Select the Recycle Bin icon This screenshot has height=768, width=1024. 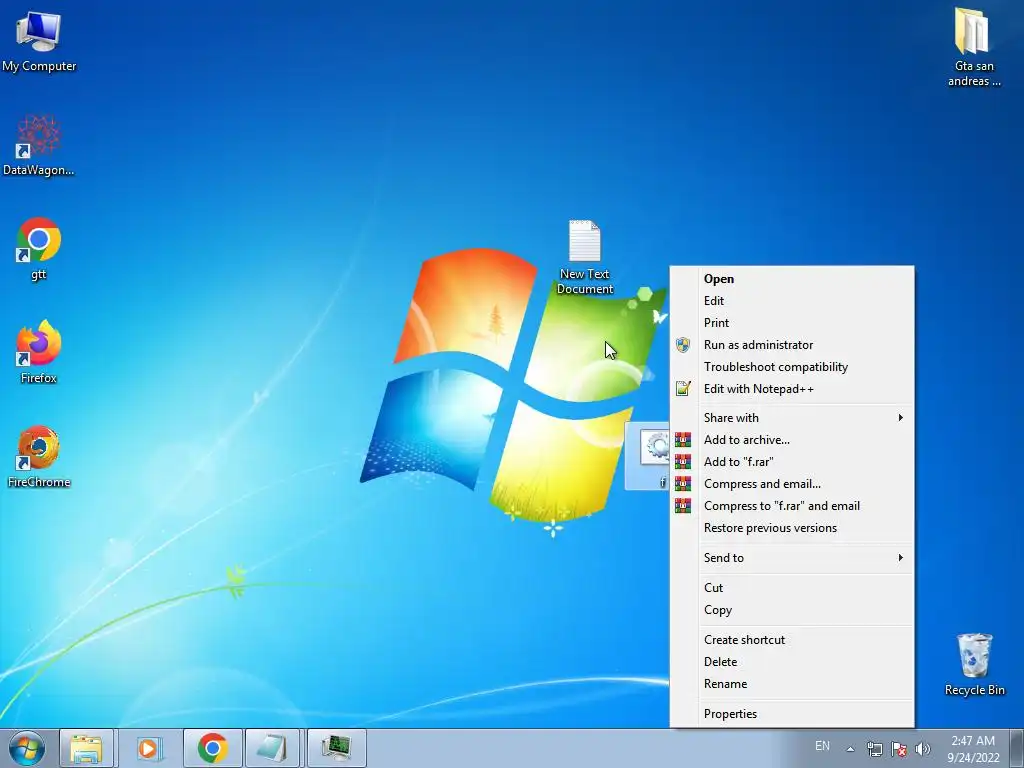[x=974, y=664]
